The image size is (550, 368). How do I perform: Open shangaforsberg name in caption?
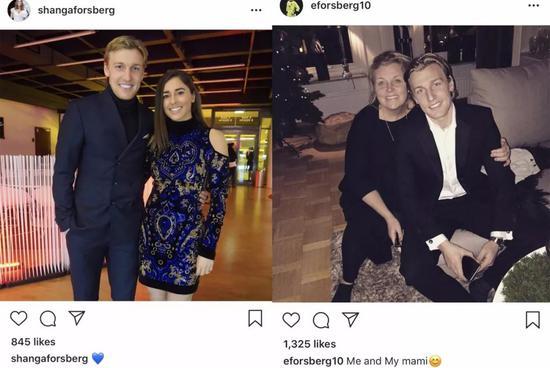click(49, 359)
